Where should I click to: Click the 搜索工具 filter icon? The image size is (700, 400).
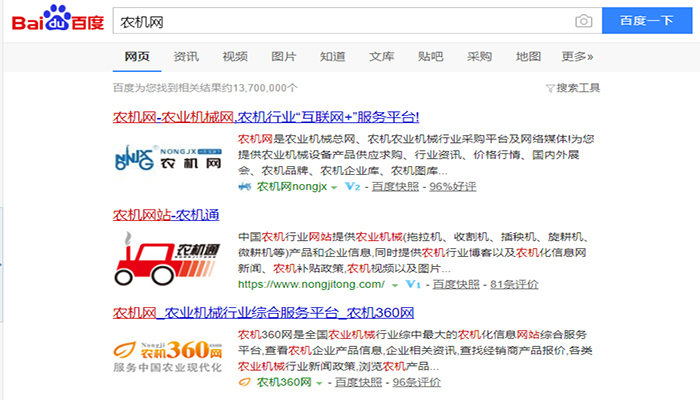(x=549, y=88)
